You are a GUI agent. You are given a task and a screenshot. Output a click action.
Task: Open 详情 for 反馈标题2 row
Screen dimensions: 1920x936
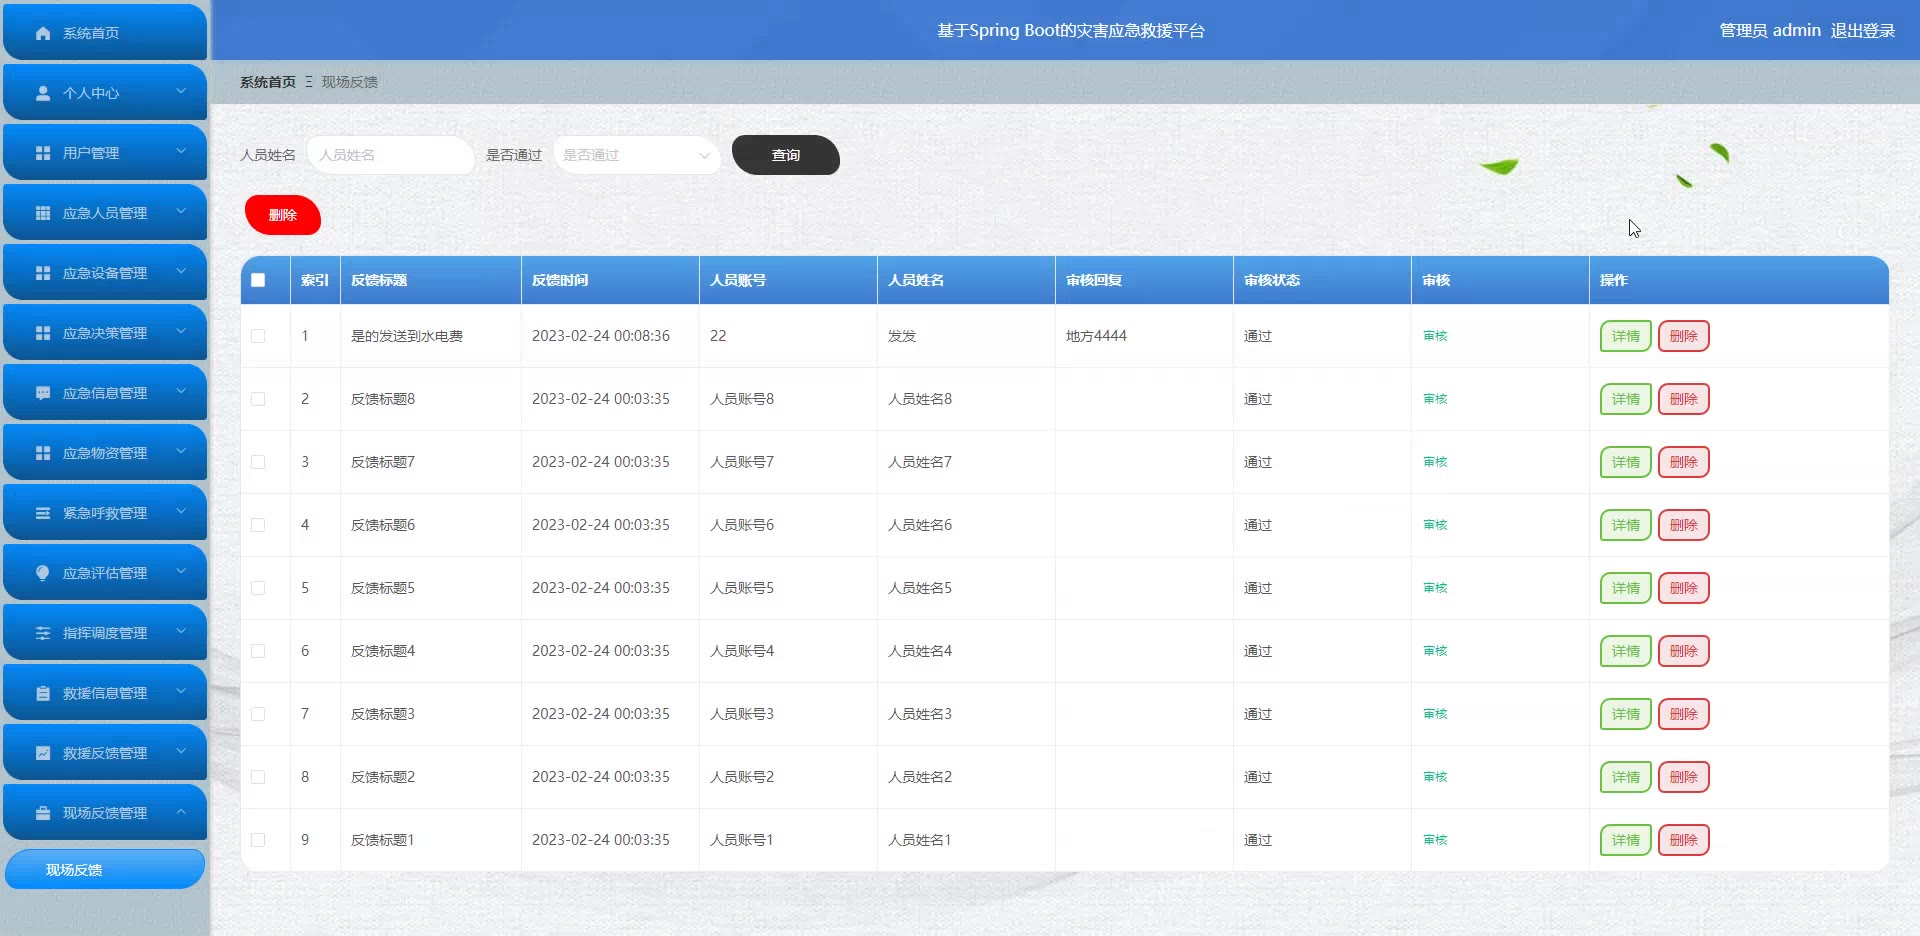click(x=1626, y=777)
